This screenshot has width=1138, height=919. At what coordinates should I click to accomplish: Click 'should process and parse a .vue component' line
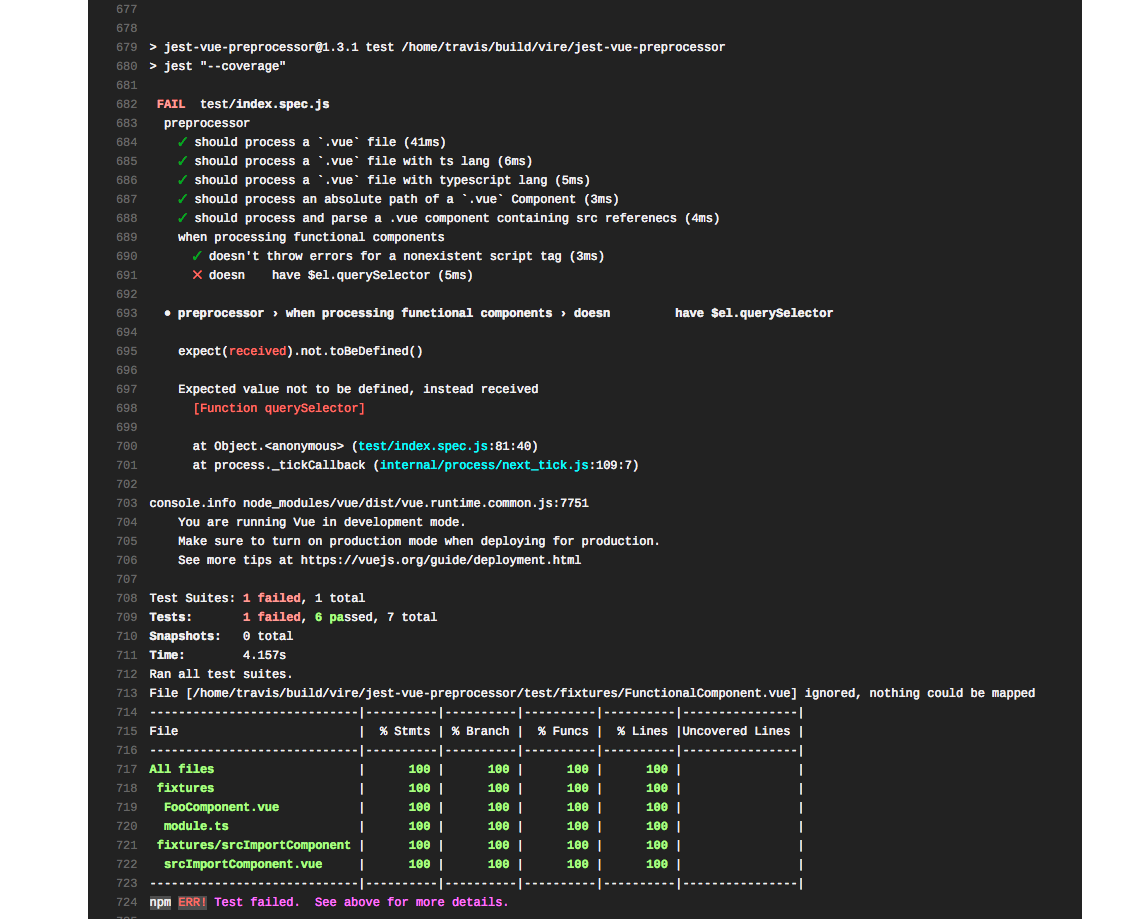coord(457,218)
